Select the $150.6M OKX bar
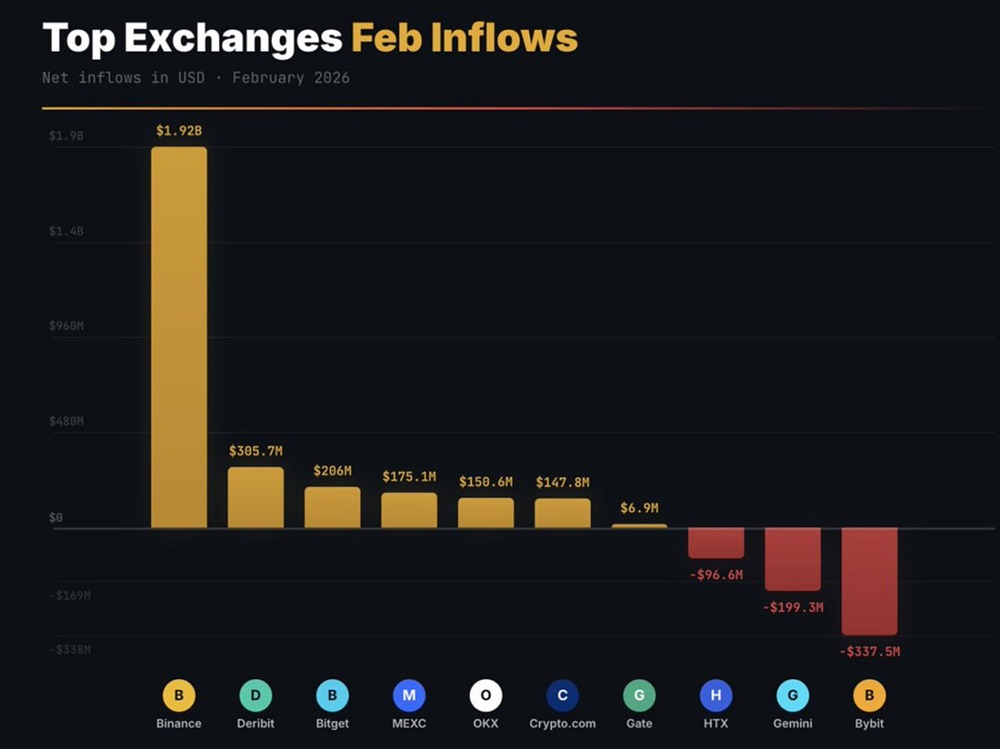 (x=486, y=513)
